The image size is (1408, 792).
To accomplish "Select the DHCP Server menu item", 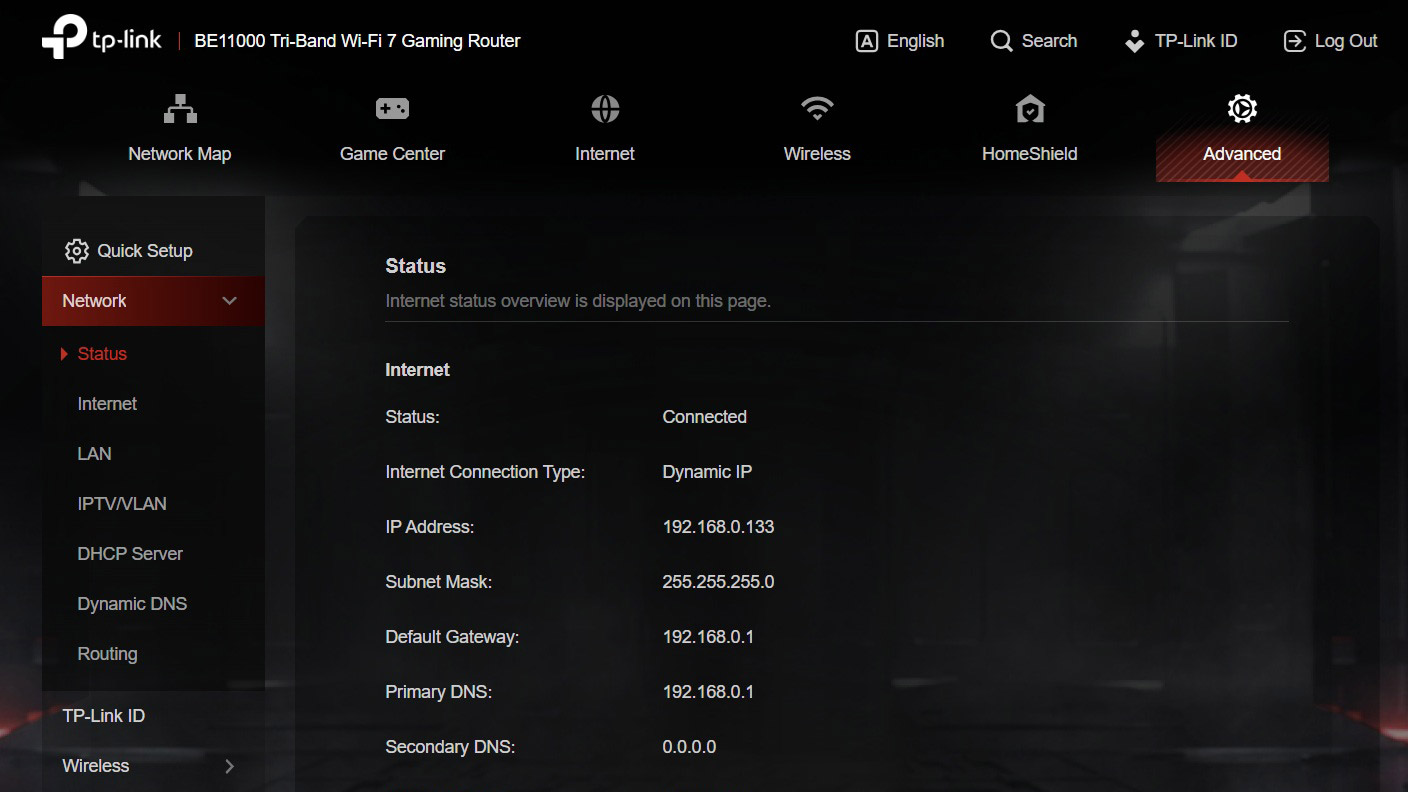I will tap(130, 554).
